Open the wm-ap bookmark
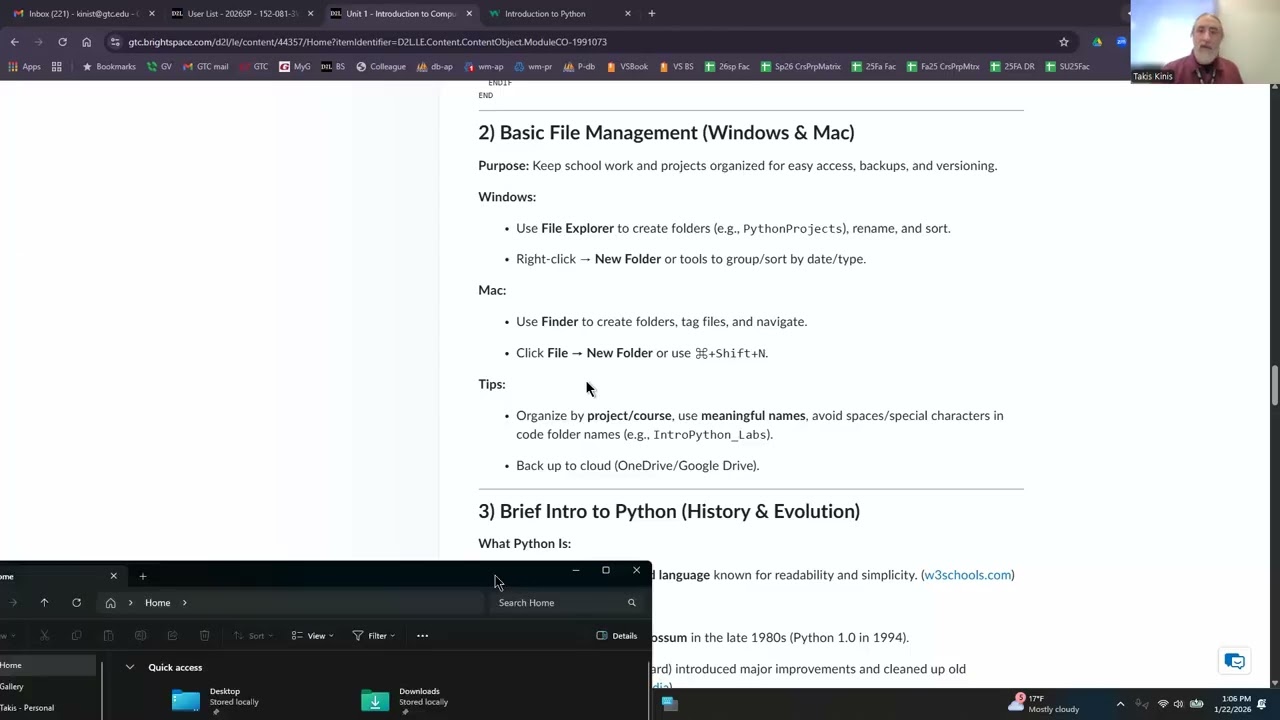The width and height of the screenshot is (1280, 720). pos(483,67)
